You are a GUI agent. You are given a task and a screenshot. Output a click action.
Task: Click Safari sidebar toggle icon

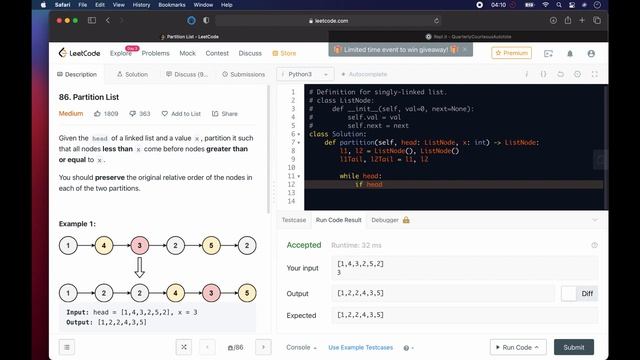92,20
